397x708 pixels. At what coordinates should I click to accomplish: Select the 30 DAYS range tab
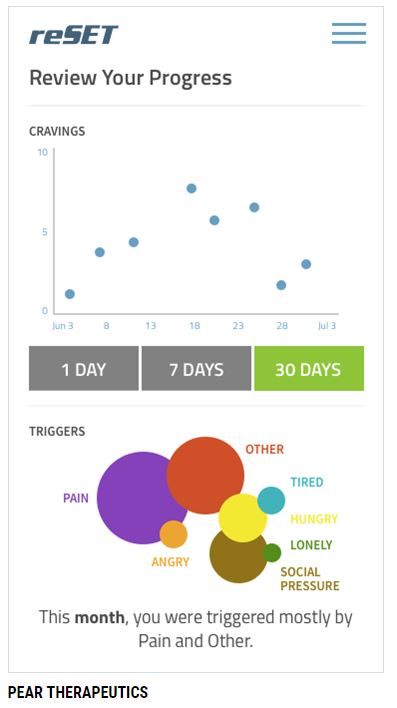tap(309, 368)
